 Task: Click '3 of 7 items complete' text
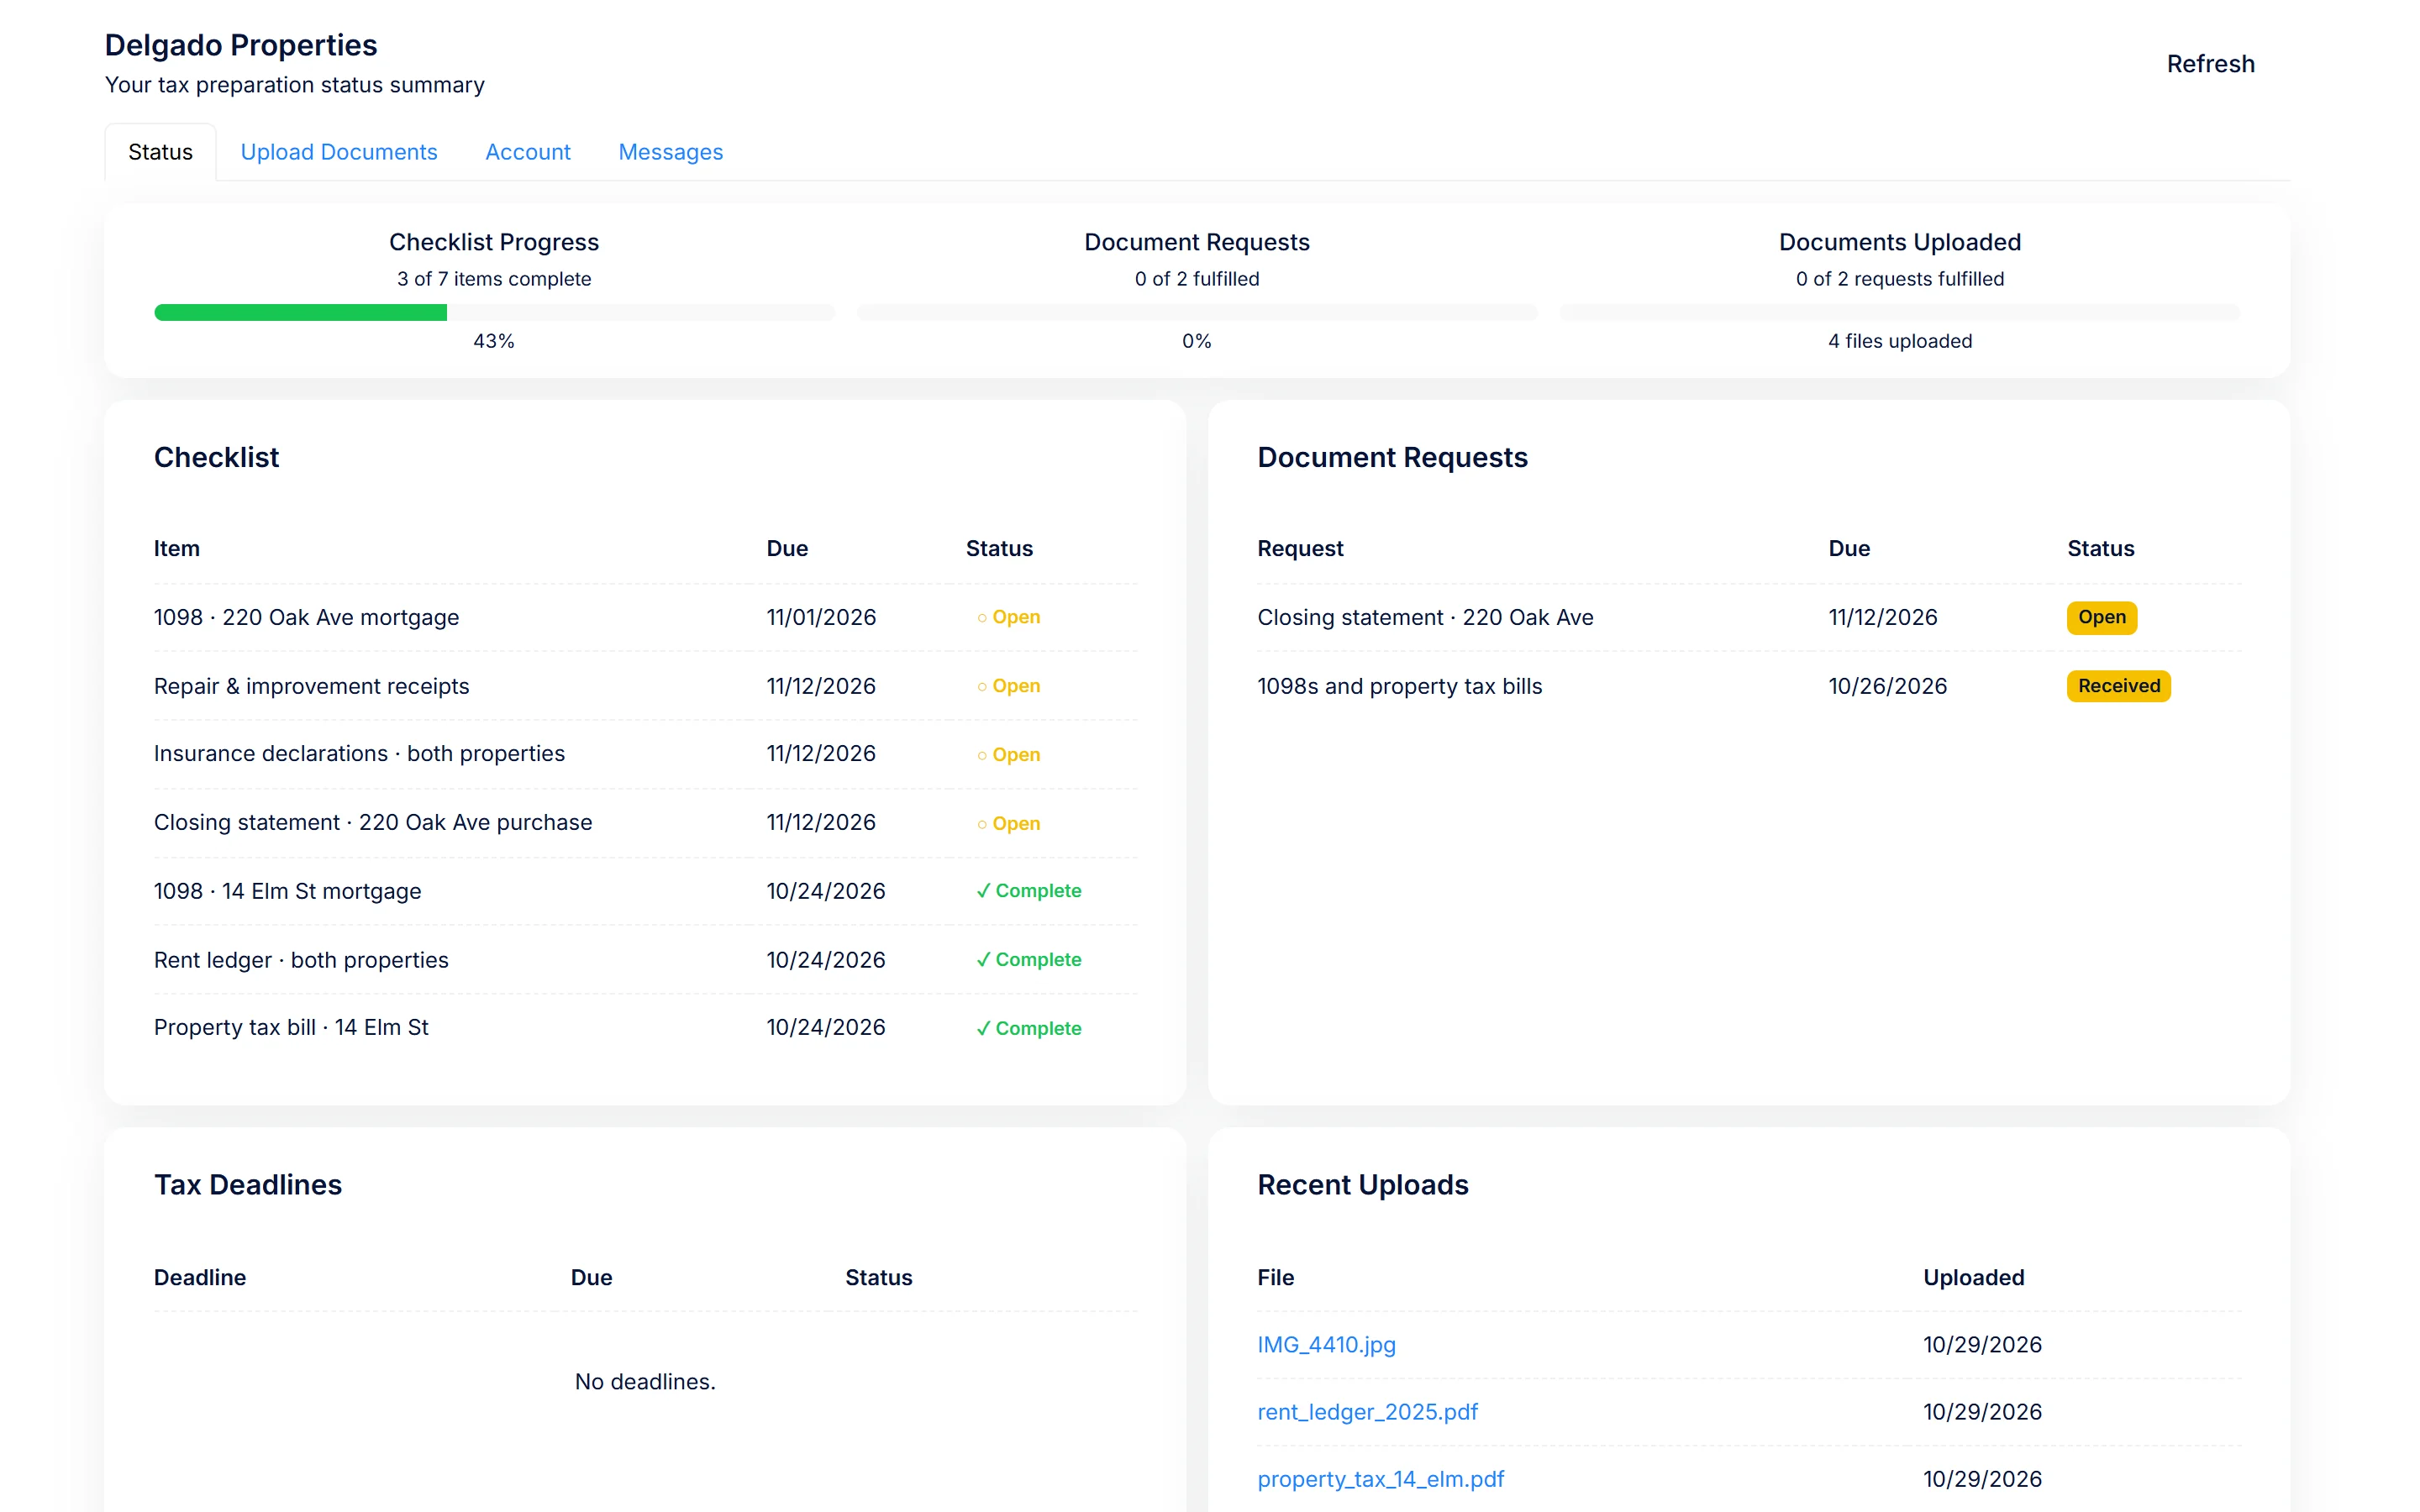click(x=494, y=279)
